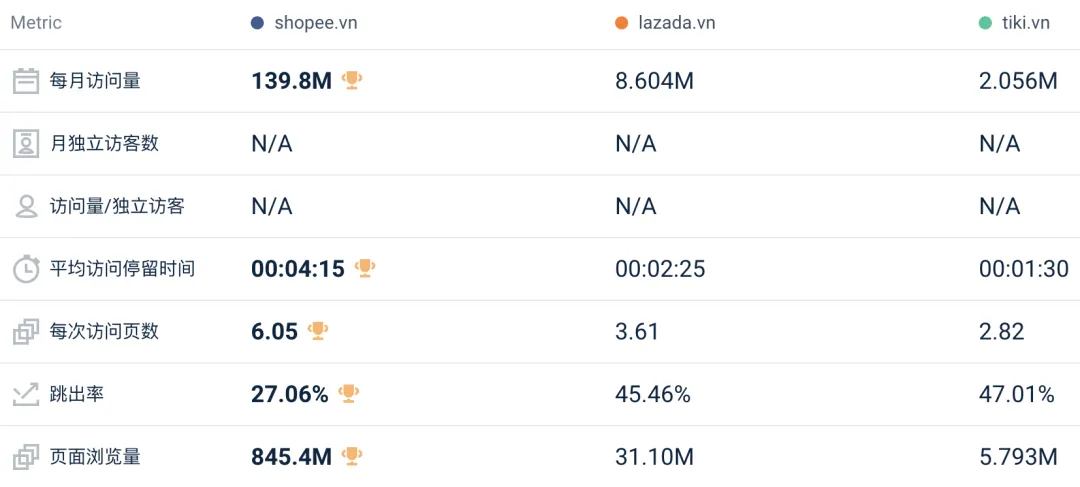
Task: Open the tiki.vn column header link
Action: [x=1025, y=23]
